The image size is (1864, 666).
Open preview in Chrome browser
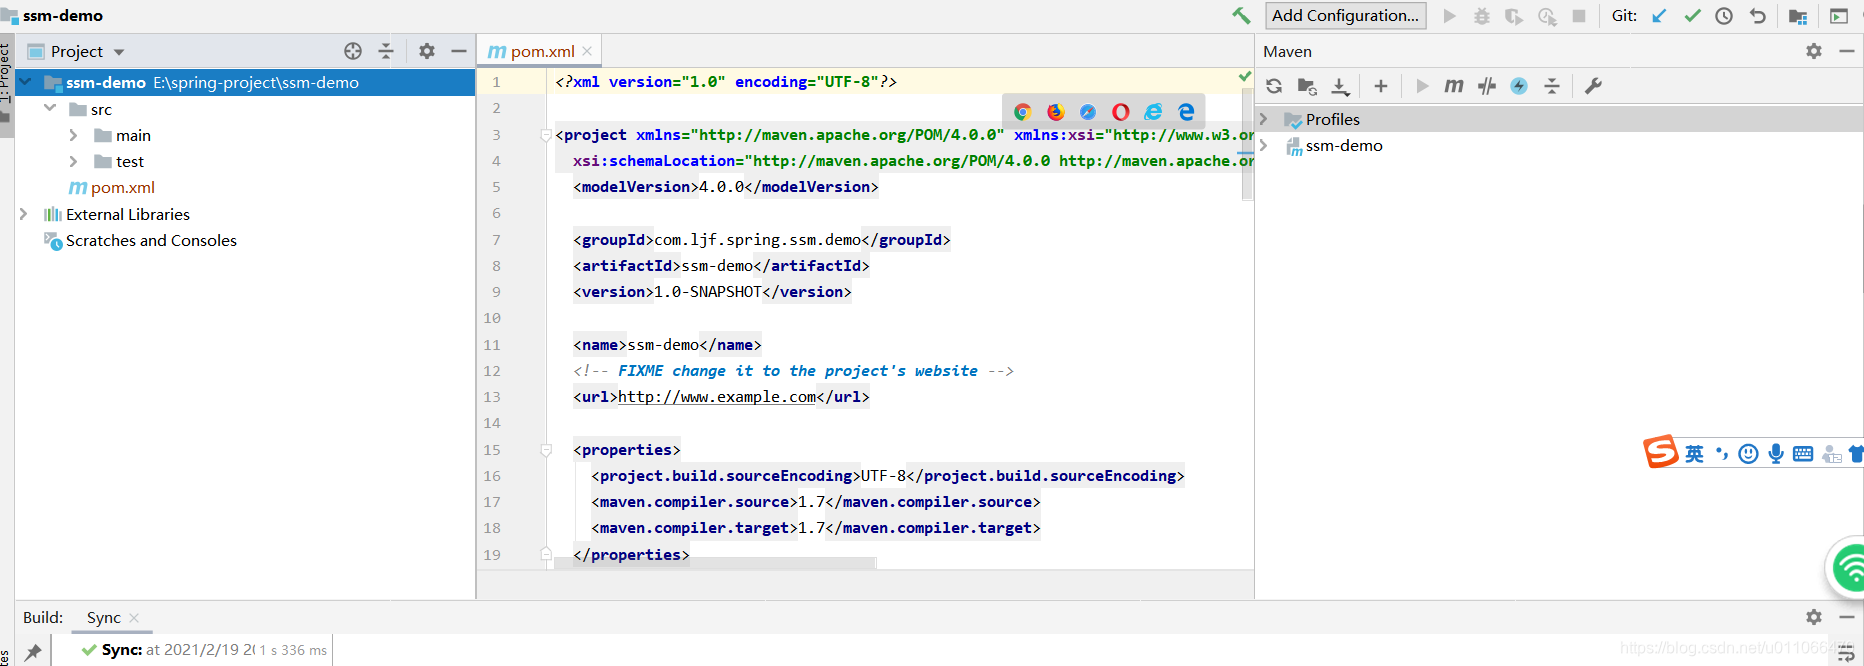[x=1022, y=112]
